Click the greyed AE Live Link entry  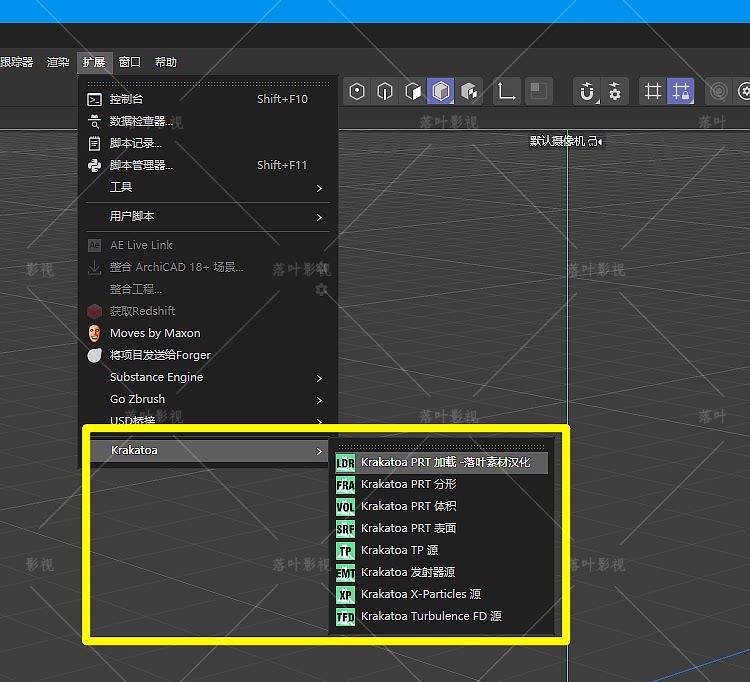(208, 245)
